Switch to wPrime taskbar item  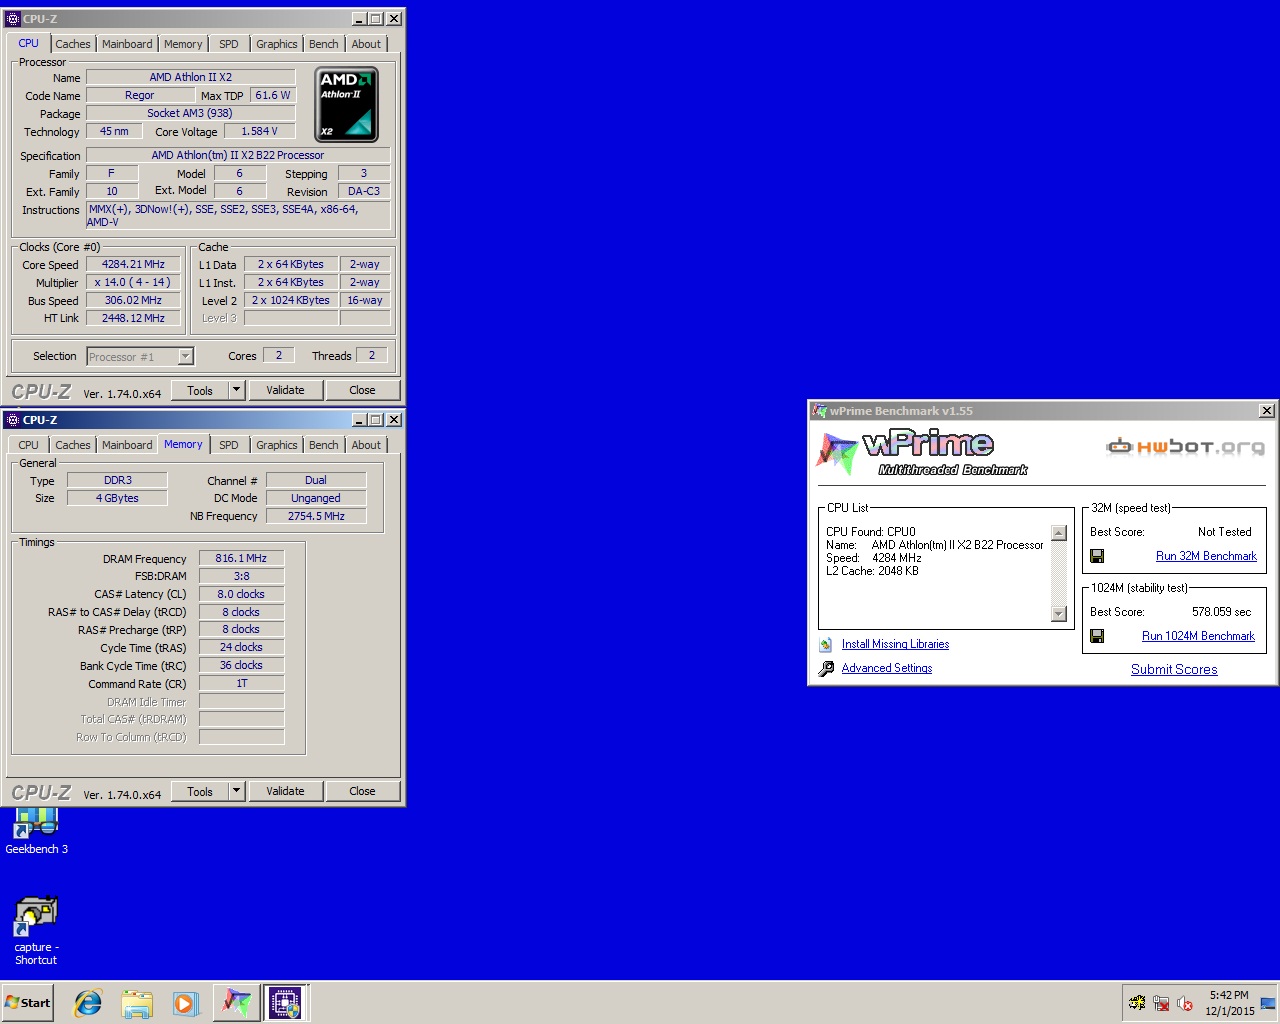click(236, 1002)
